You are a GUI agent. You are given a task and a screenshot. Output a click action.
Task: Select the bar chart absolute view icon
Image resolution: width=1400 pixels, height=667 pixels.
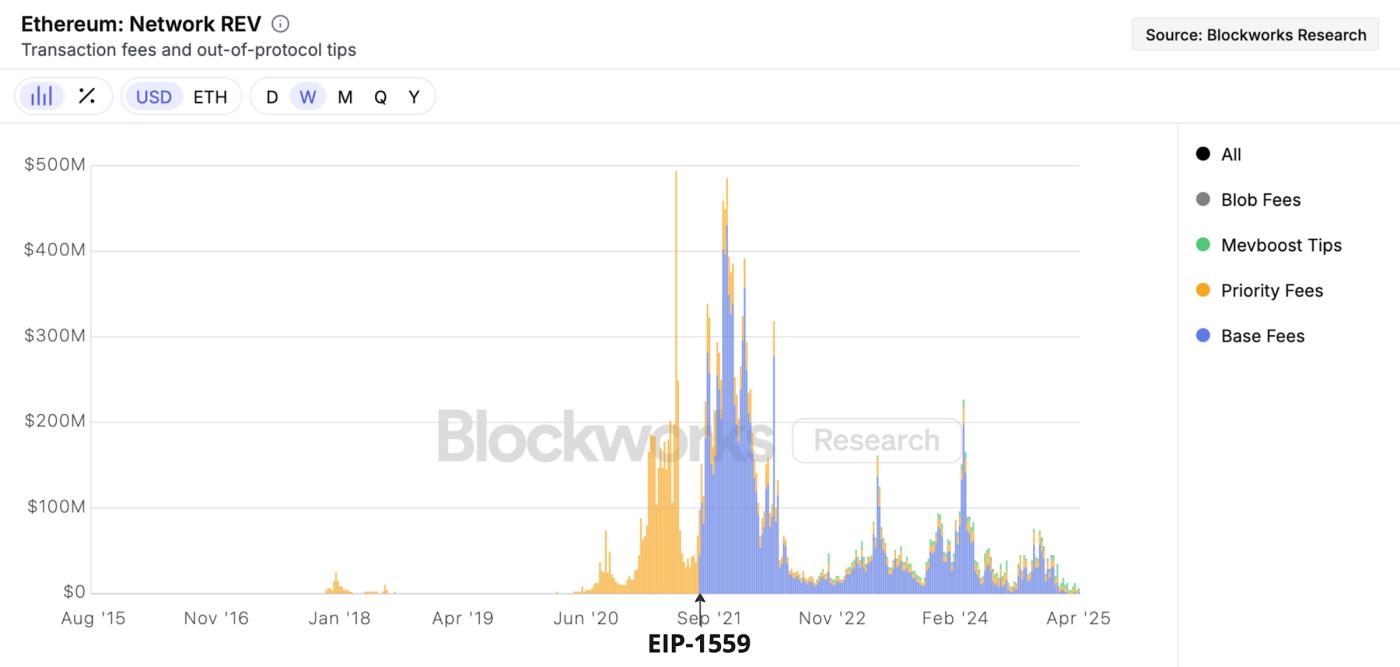coord(42,96)
